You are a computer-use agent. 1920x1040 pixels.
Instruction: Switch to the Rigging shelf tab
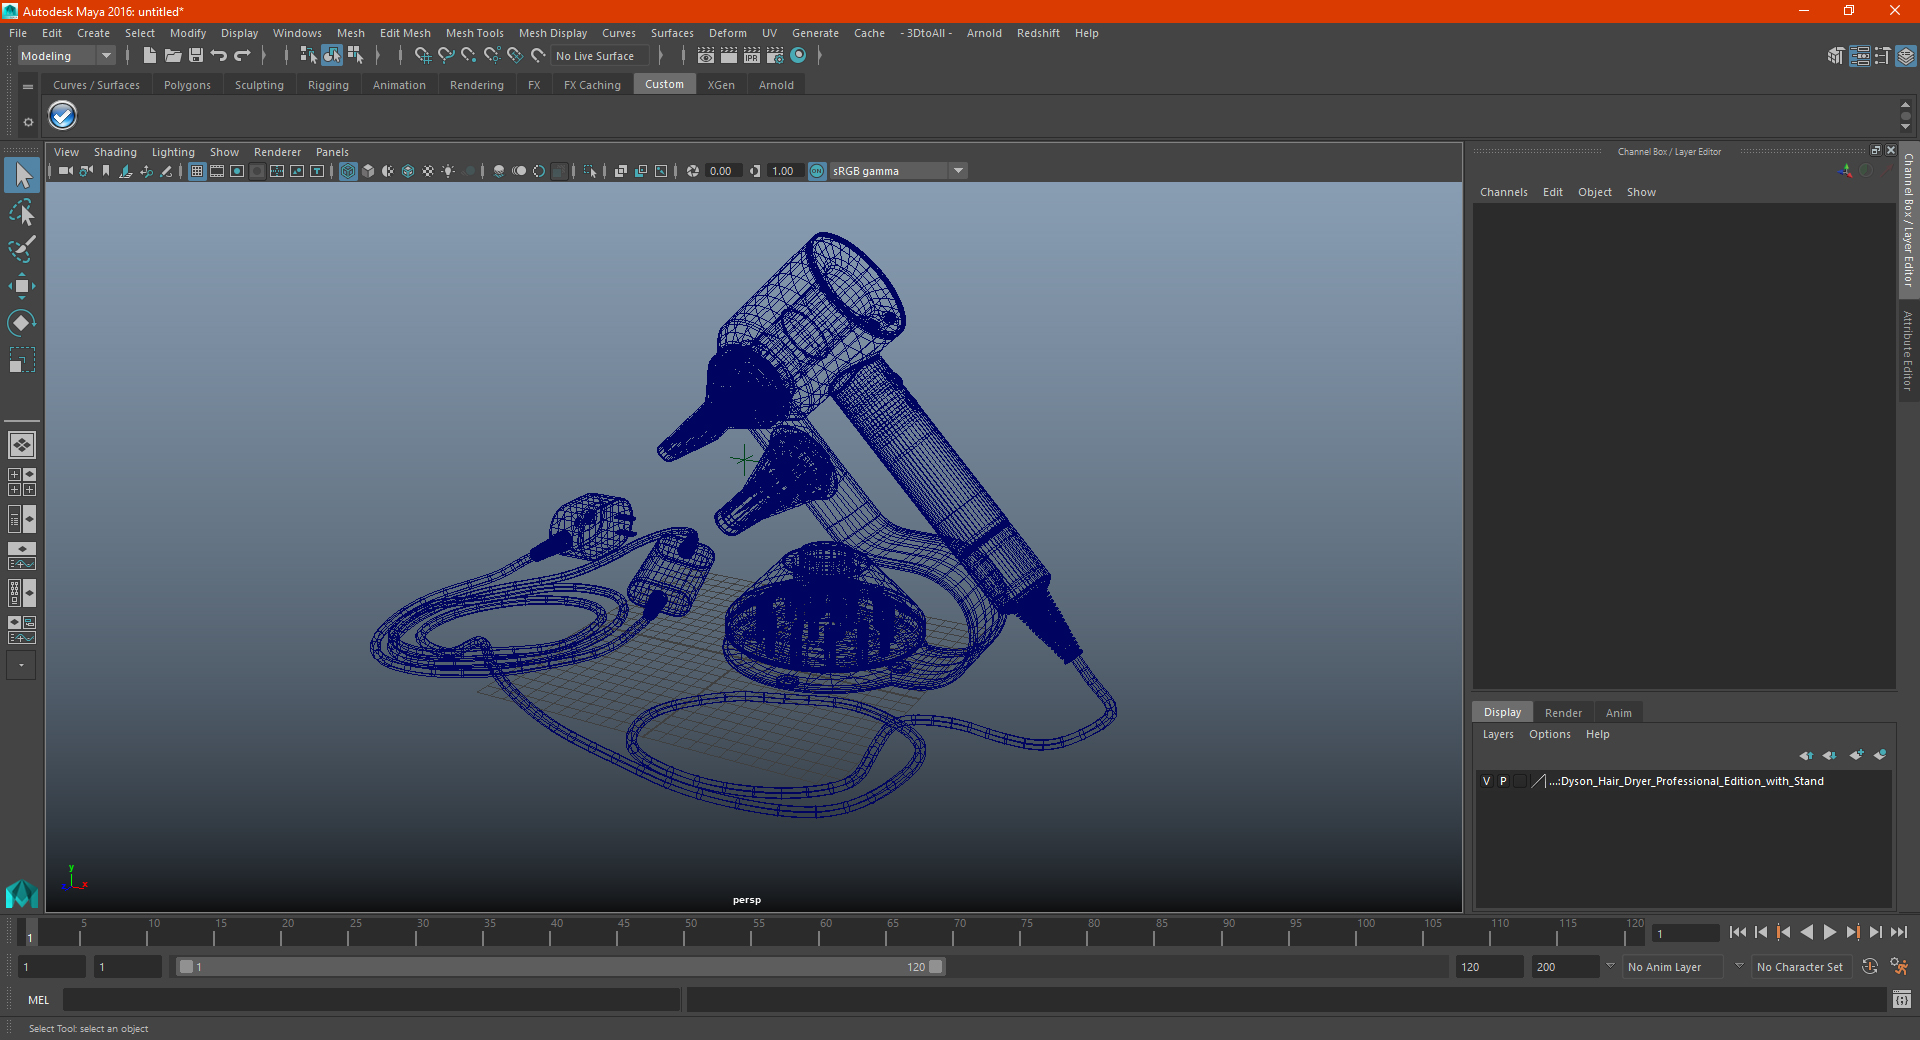(x=328, y=85)
